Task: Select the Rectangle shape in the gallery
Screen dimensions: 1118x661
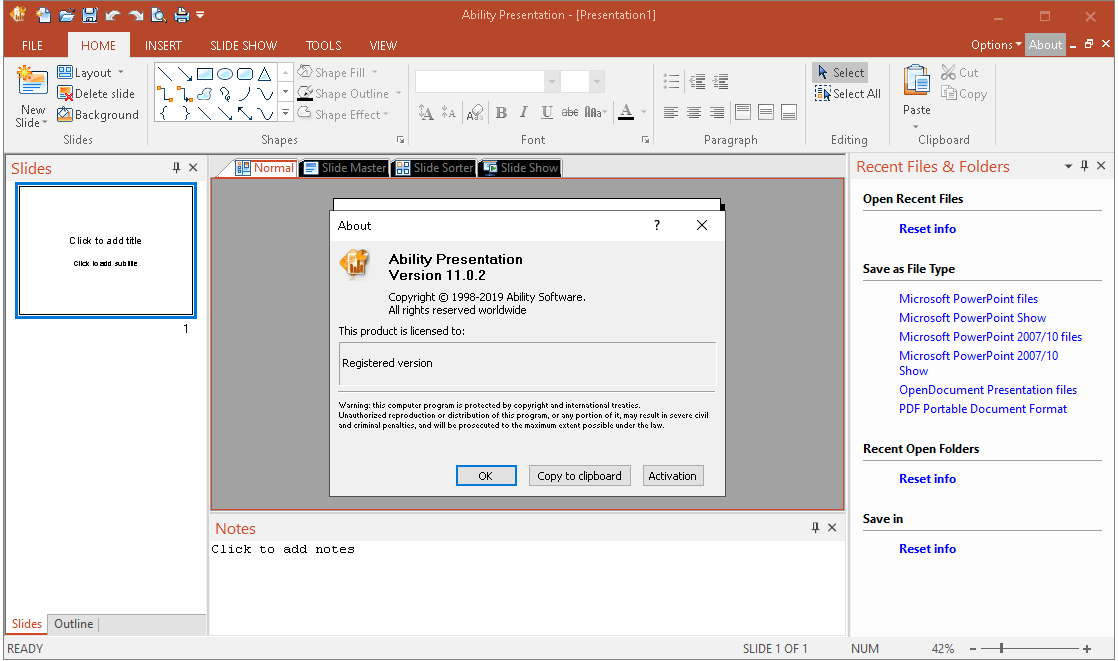Action: (x=205, y=73)
